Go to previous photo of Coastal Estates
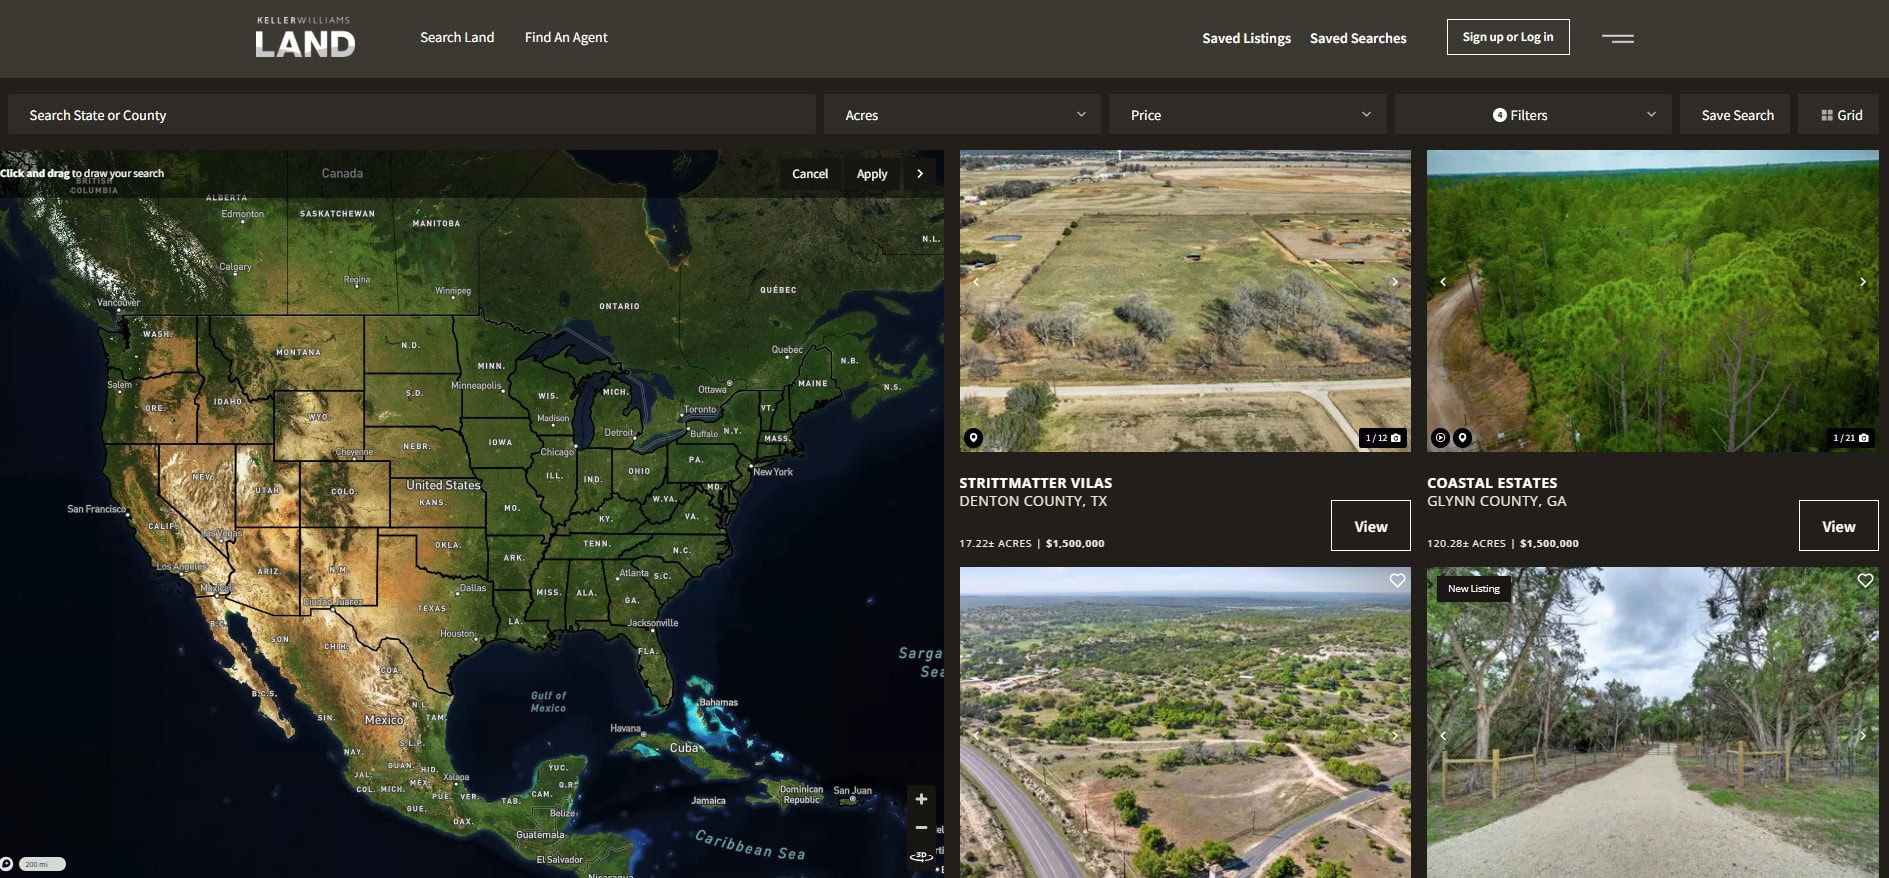Image resolution: width=1889 pixels, height=878 pixels. coord(1443,282)
